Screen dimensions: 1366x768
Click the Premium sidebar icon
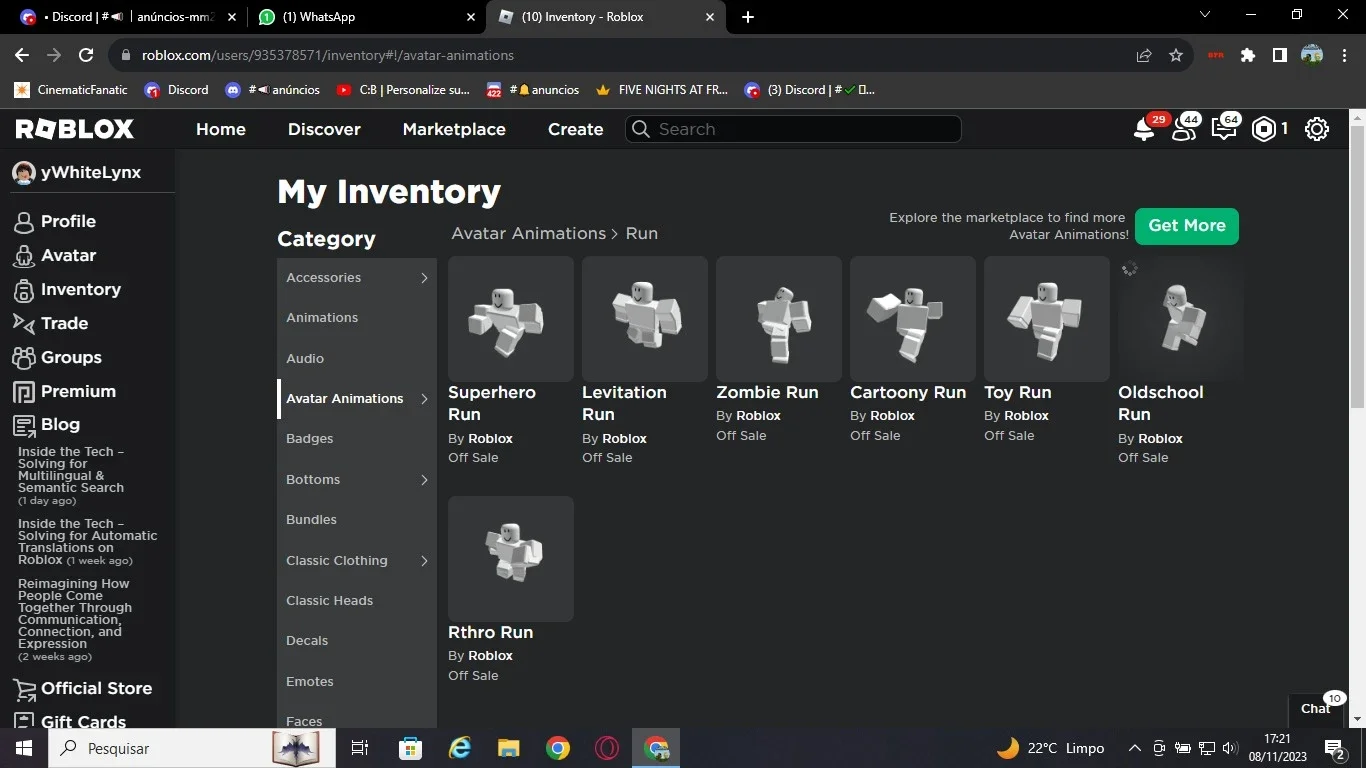24,391
